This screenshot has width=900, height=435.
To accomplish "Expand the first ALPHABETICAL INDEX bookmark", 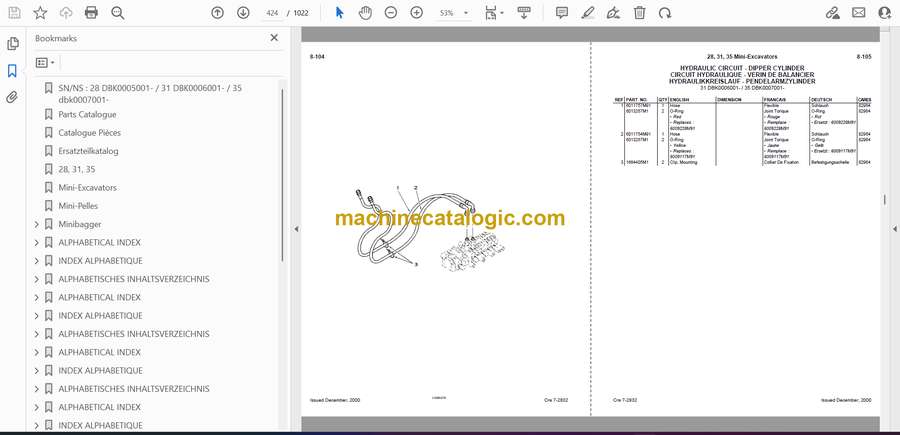I will (x=37, y=243).
